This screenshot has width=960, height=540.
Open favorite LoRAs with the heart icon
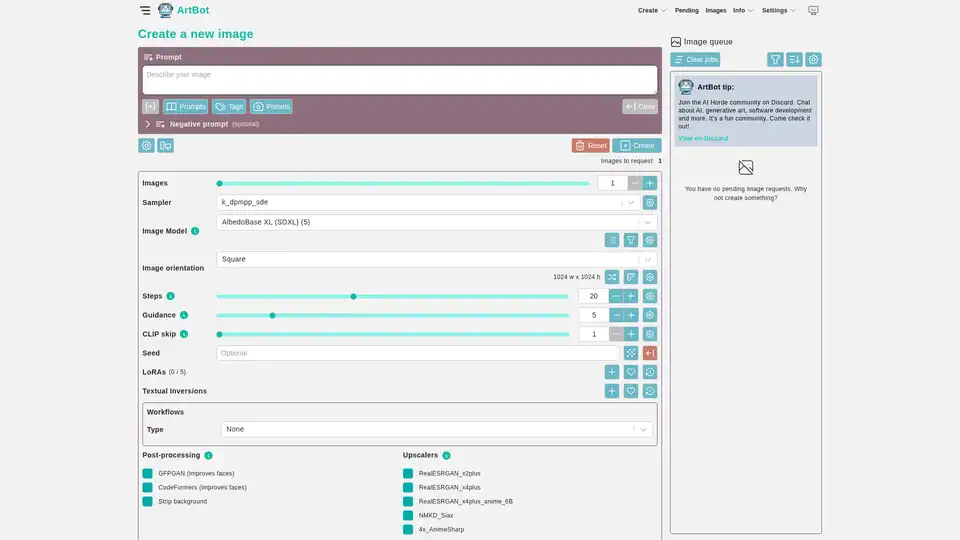[631, 372]
